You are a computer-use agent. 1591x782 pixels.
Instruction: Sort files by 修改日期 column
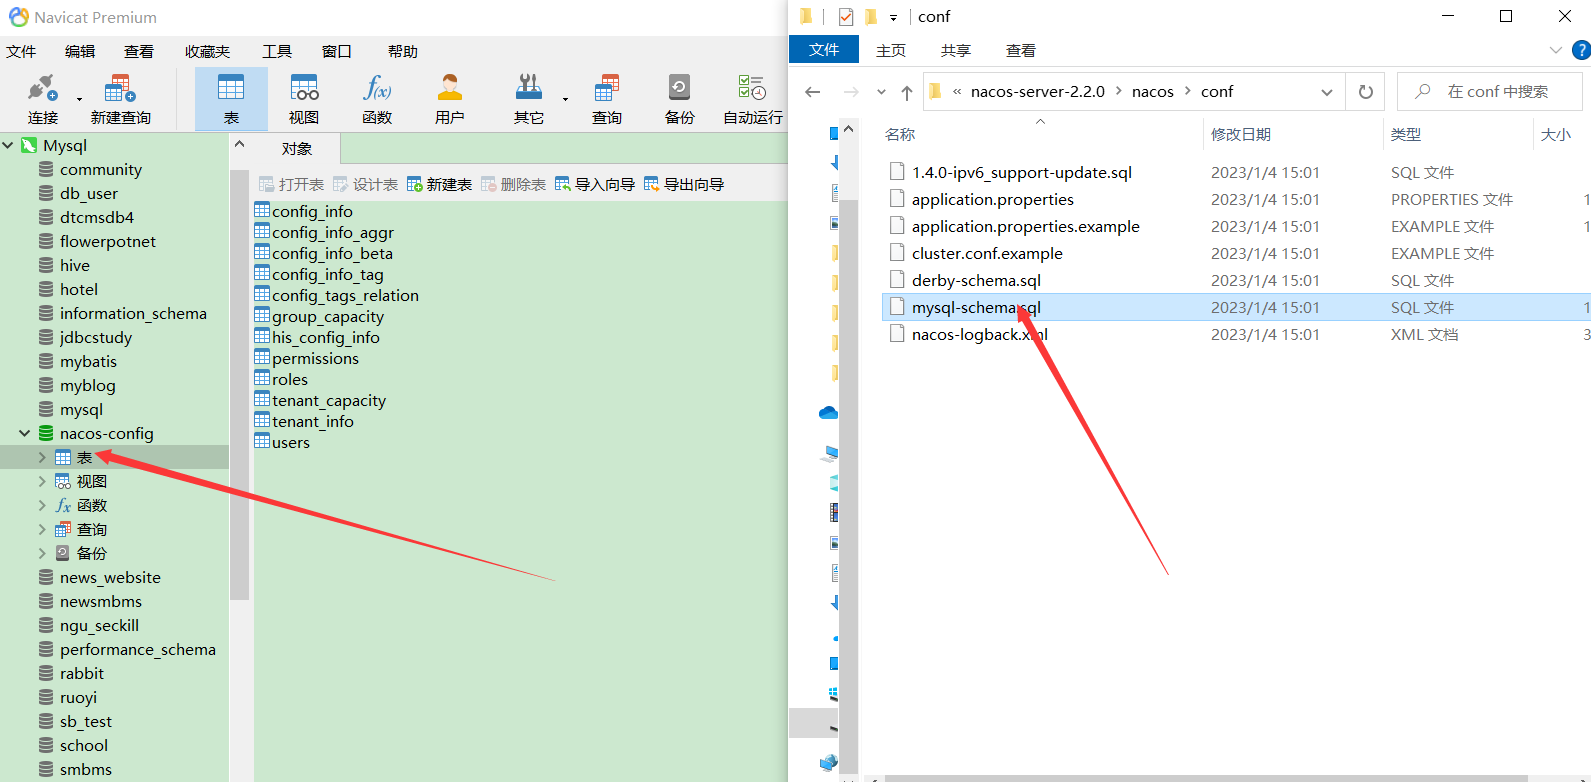point(1241,134)
